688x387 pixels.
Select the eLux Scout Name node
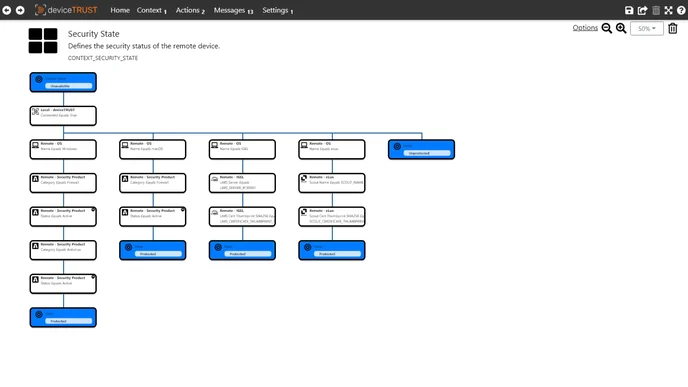coord(332,183)
